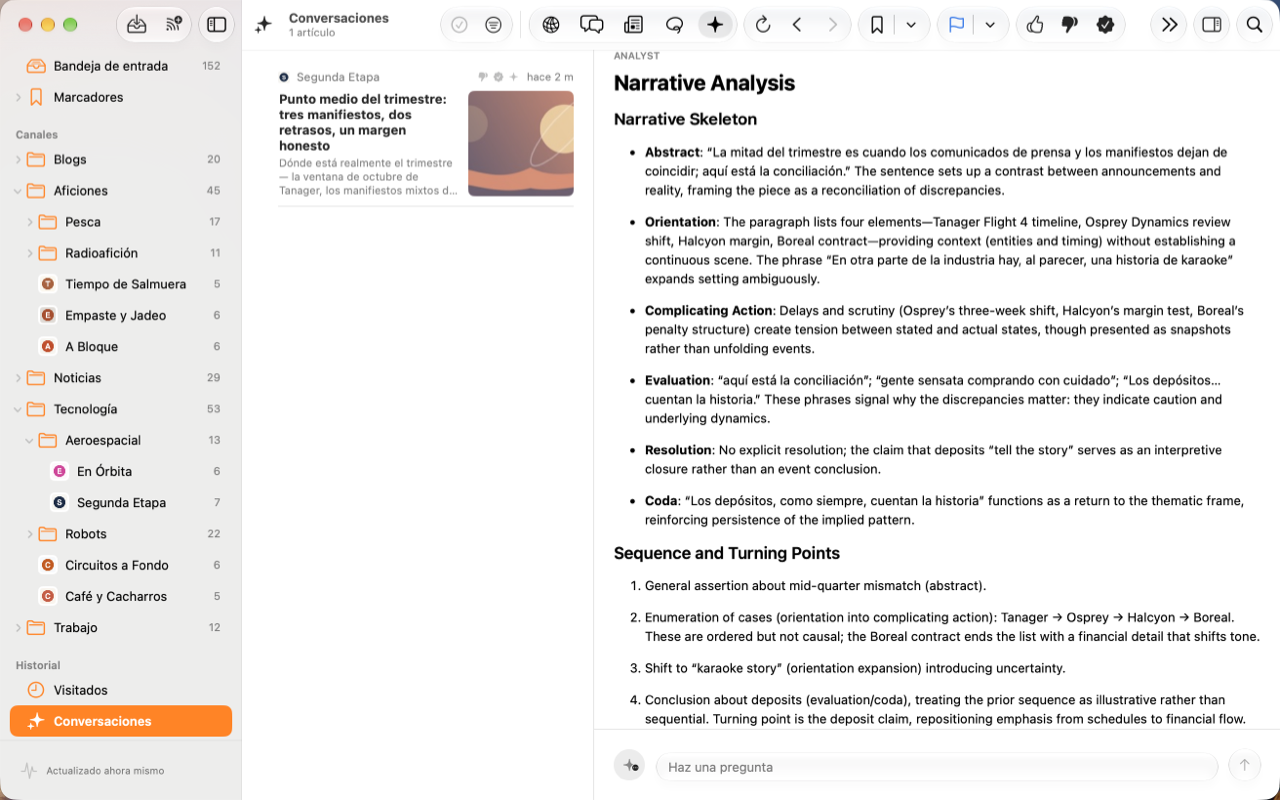Click the sparkle icon beside the question field
This screenshot has width=1280, height=800.
coord(630,766)
